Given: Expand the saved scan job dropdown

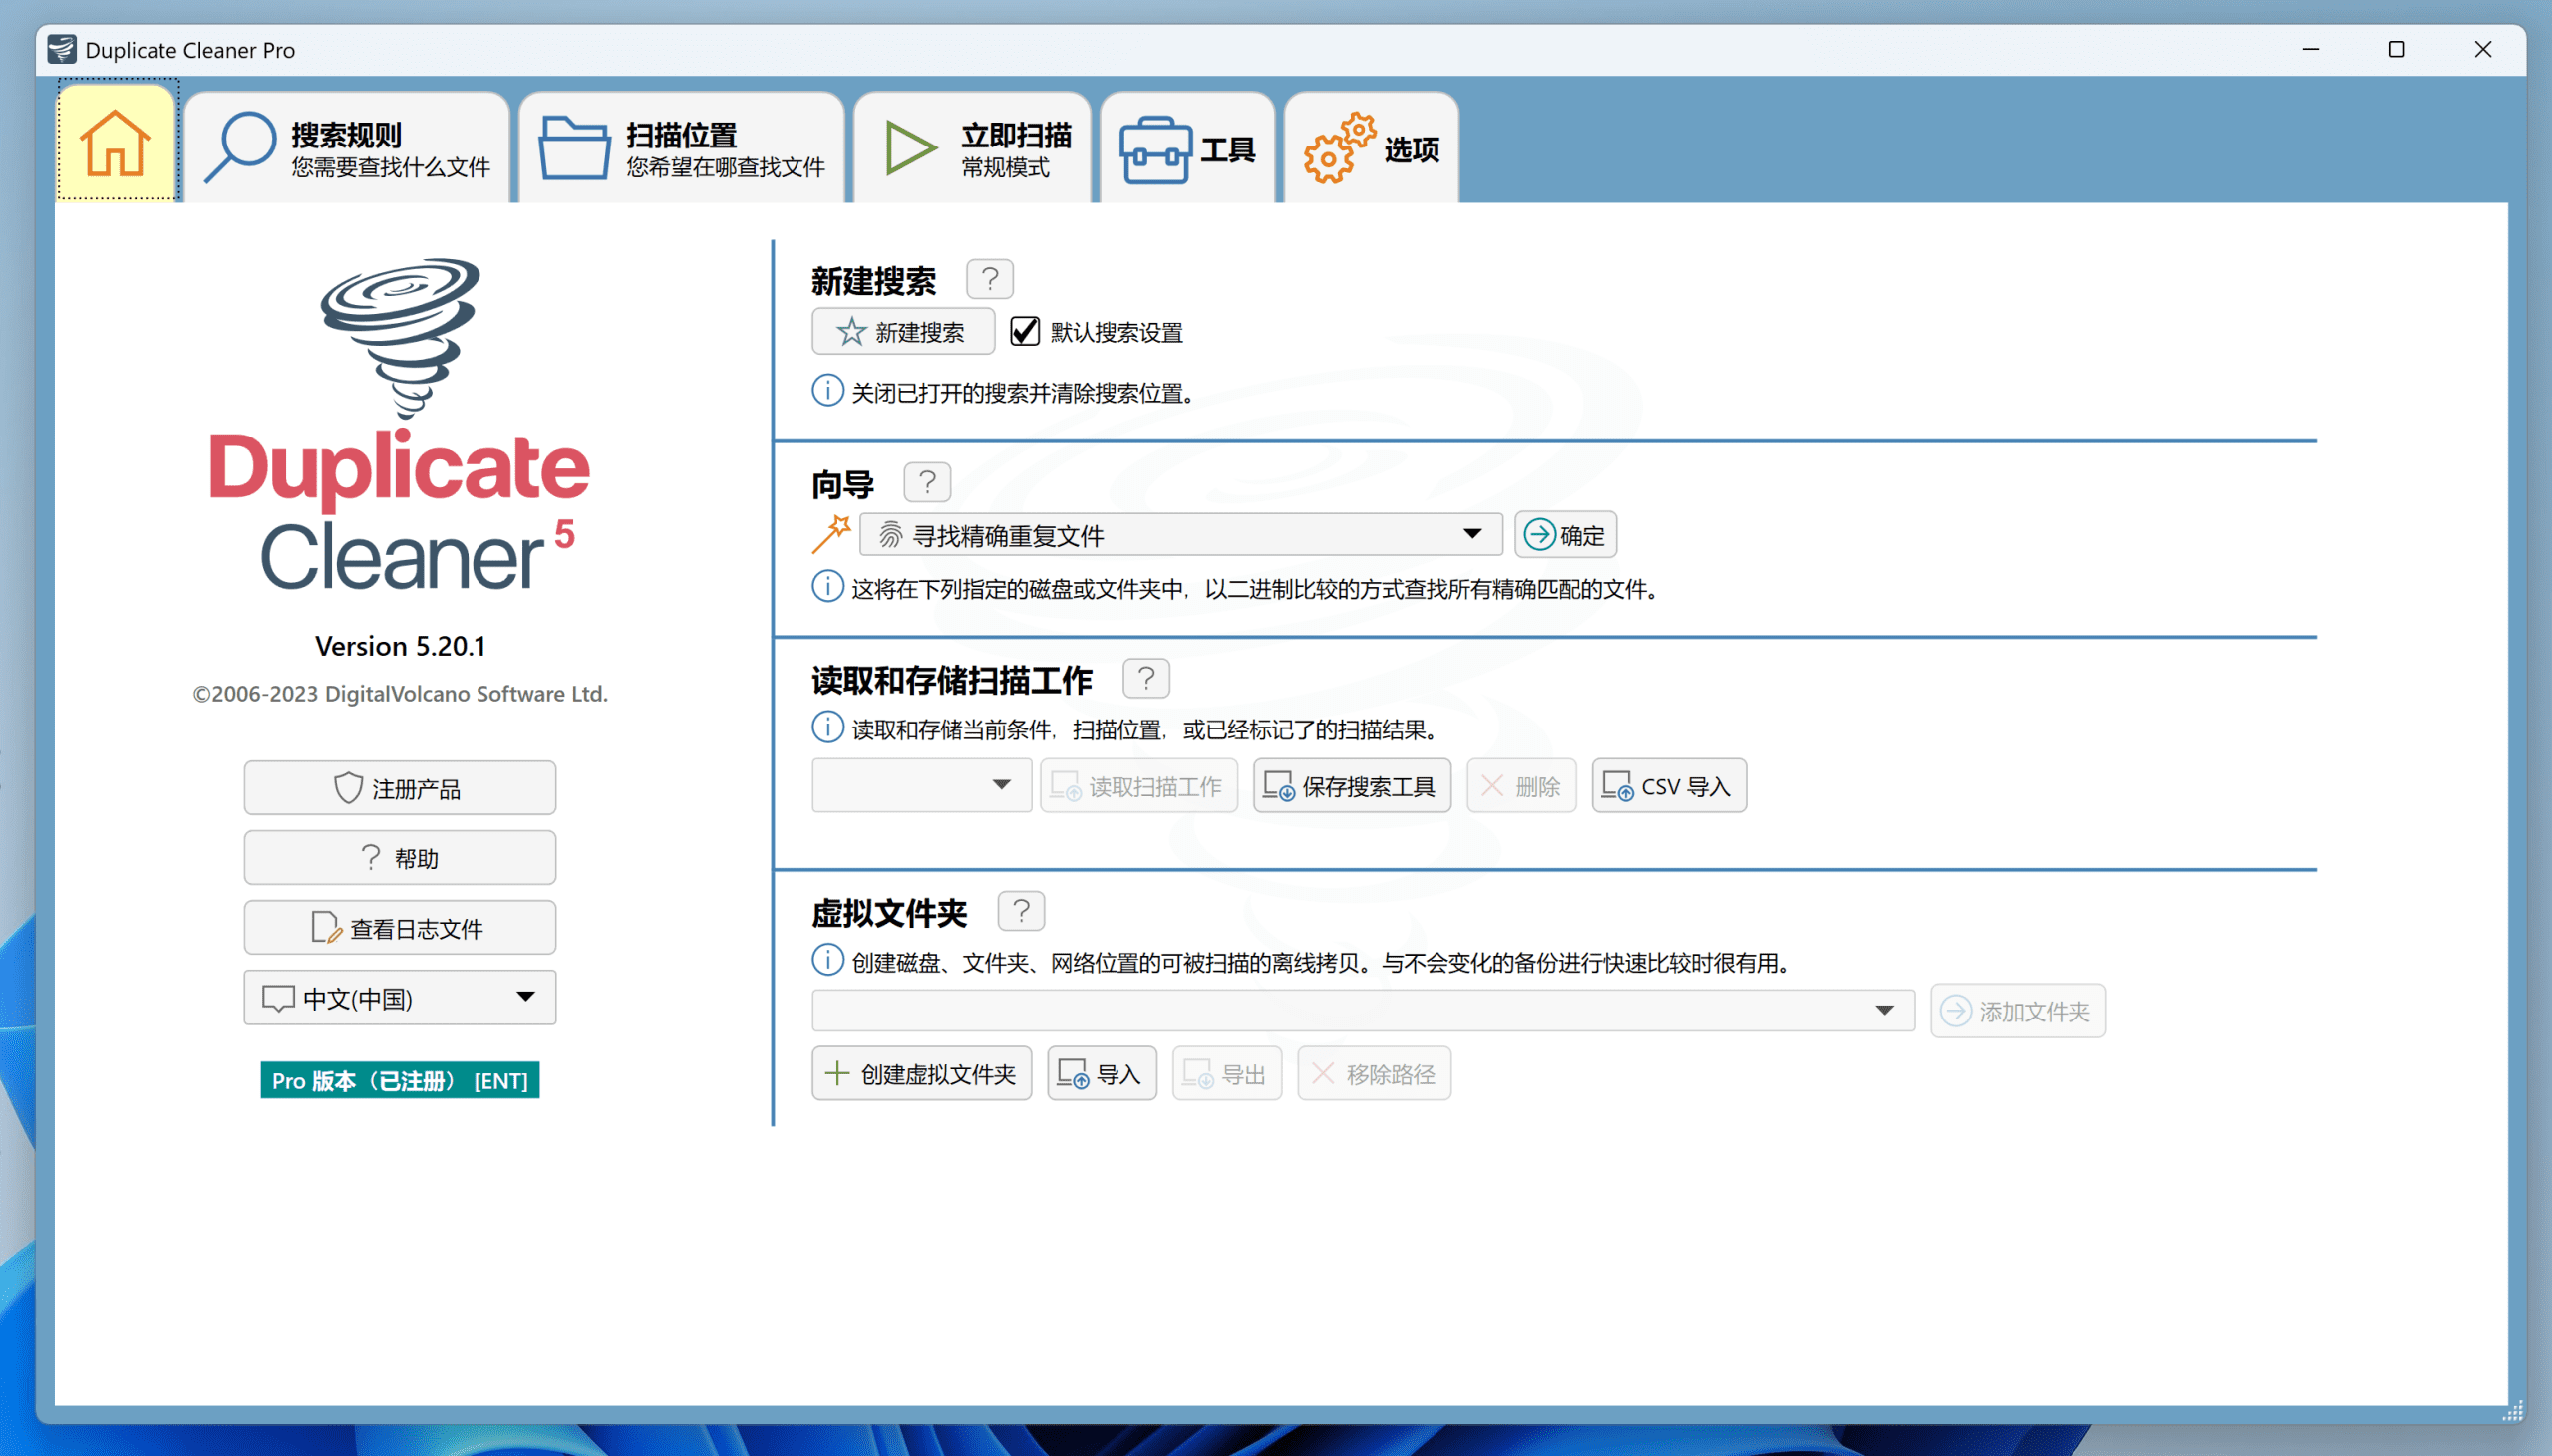Looking at the screenshot, I should point(921,785).
